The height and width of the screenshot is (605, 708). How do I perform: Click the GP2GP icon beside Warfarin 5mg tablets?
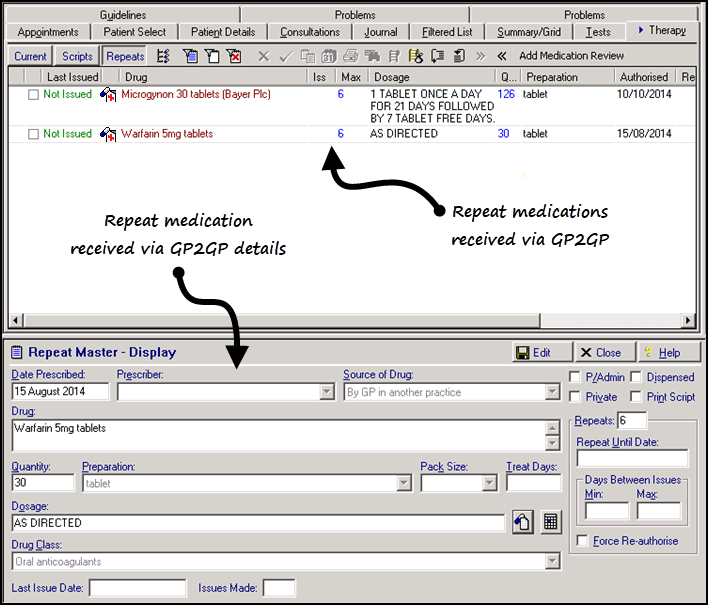point(108,134)
